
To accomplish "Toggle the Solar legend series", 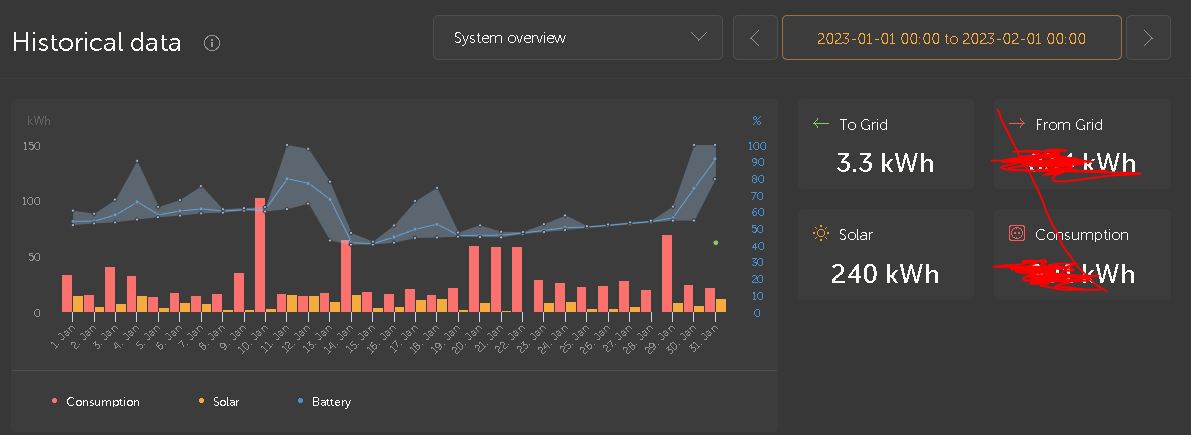I will pos(219,402).
